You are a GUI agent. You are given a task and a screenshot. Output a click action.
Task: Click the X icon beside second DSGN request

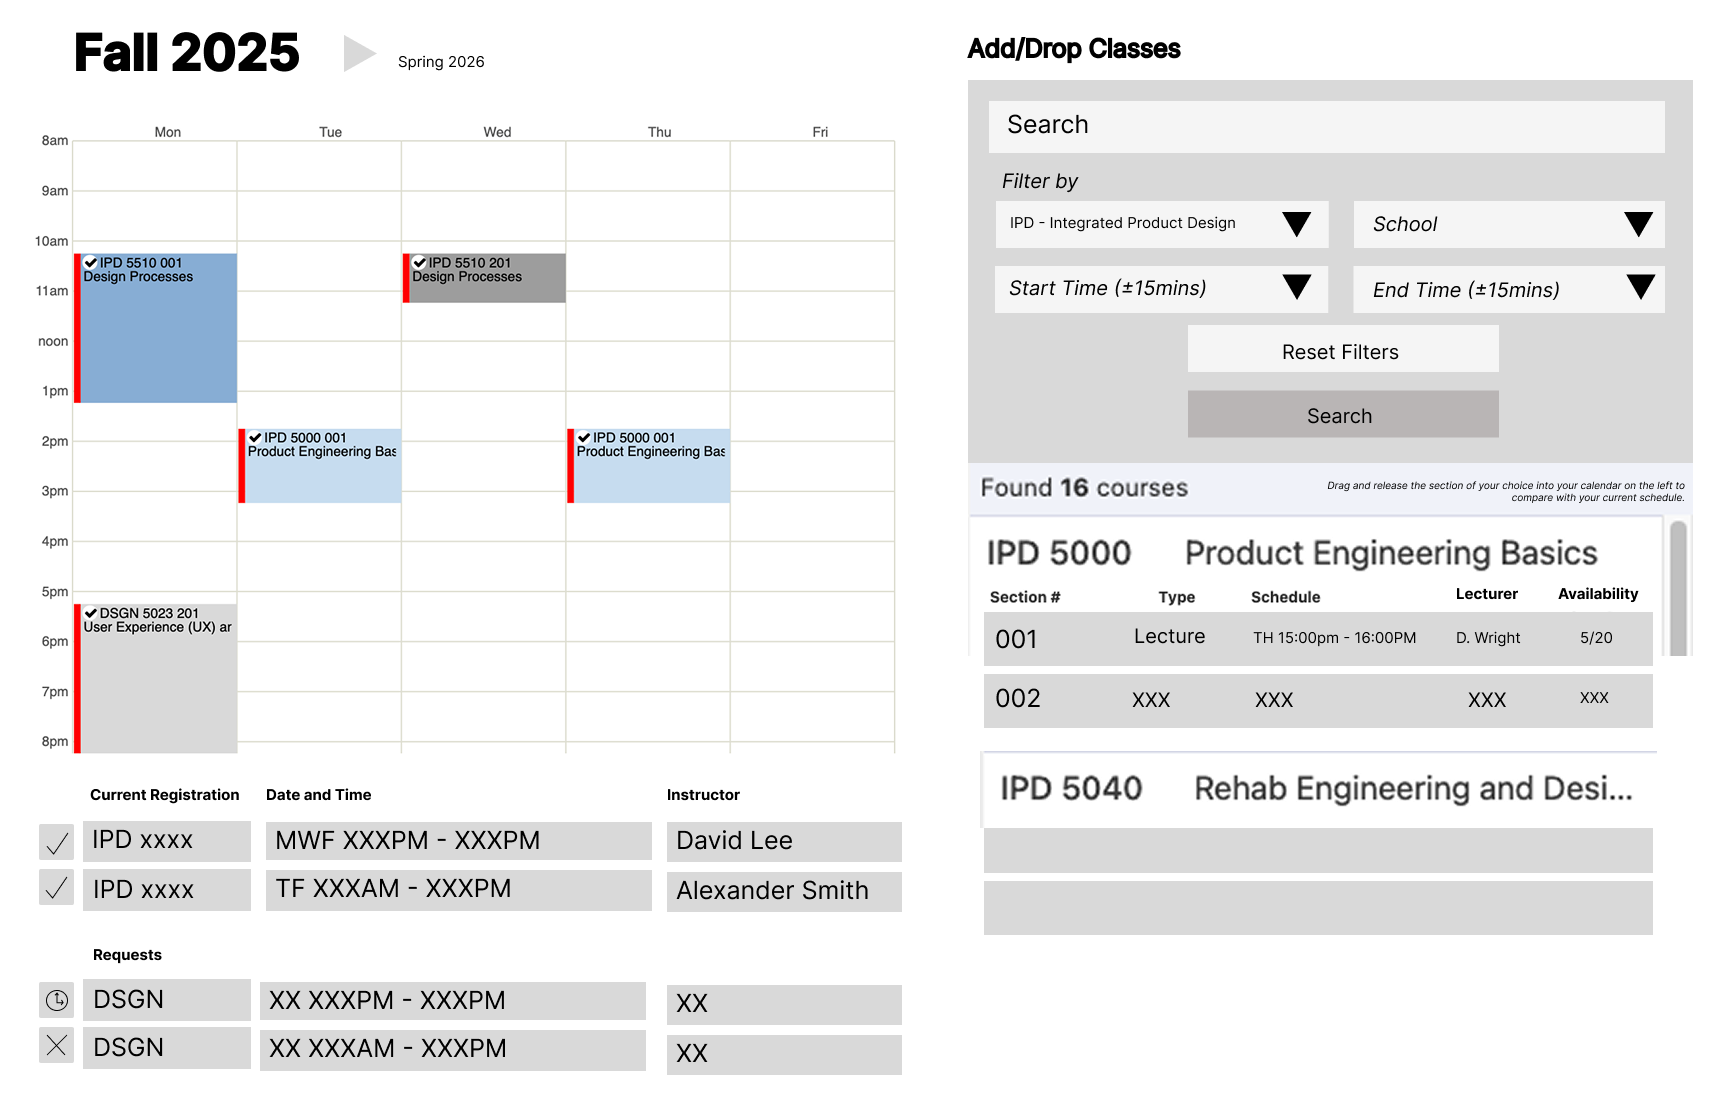(57, 1046)
